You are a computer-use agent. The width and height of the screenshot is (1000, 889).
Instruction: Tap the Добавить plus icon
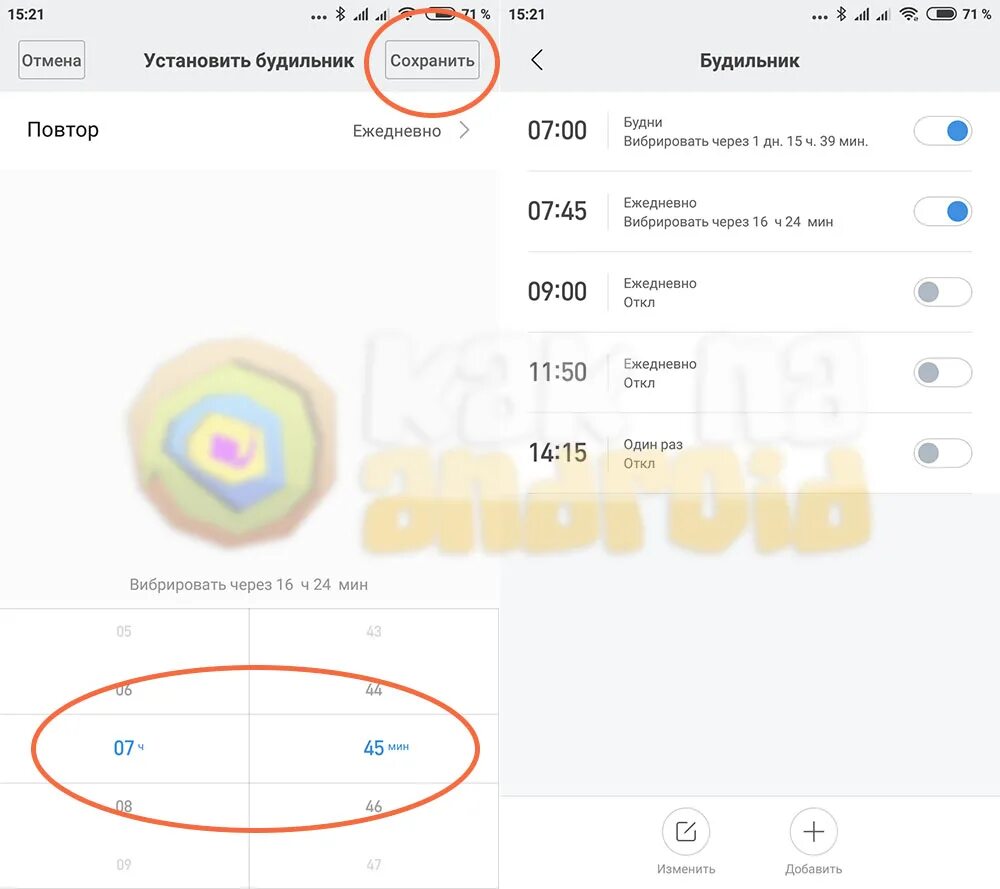tap(813, 832)
